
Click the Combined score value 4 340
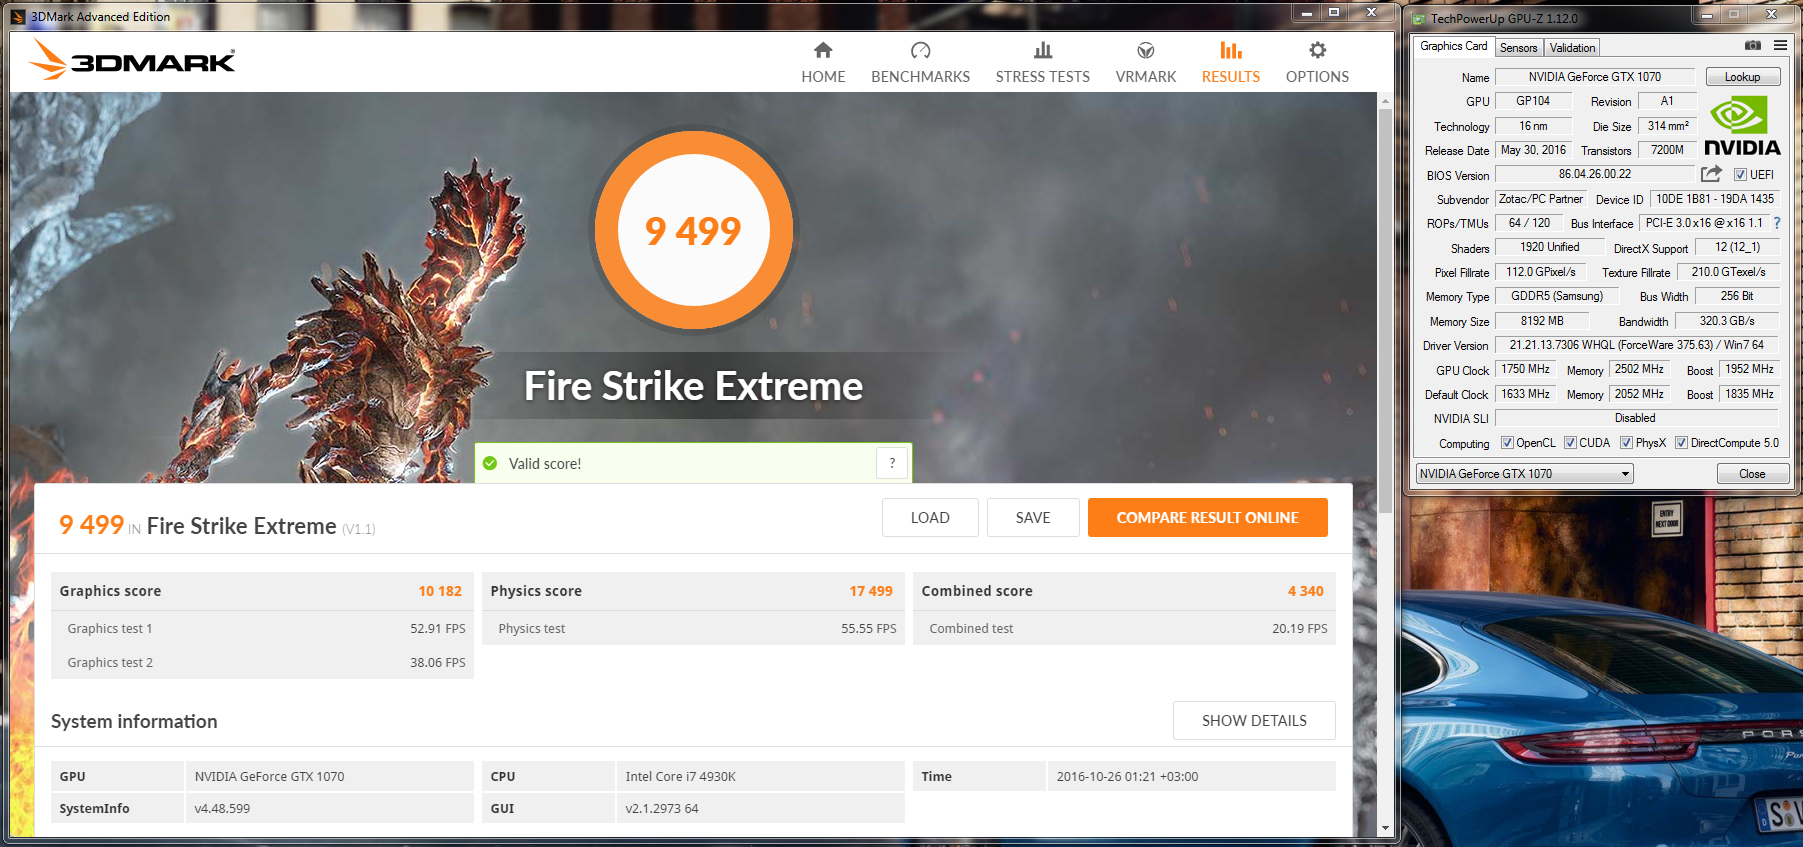click(x=1305, y=591)
